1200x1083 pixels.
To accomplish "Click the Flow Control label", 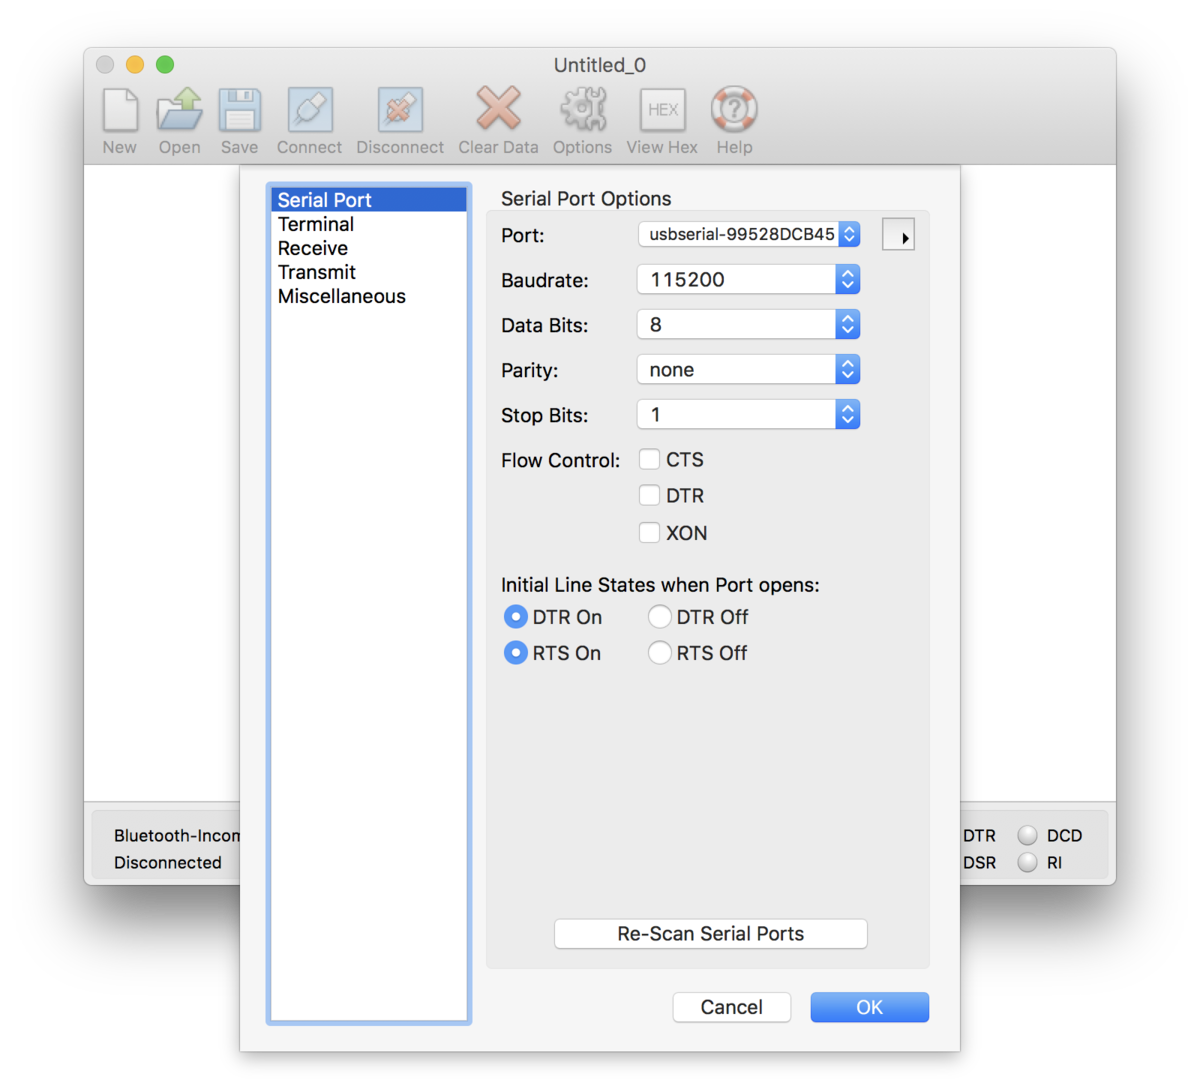I will pyautogui.click(x=560, y=460).
